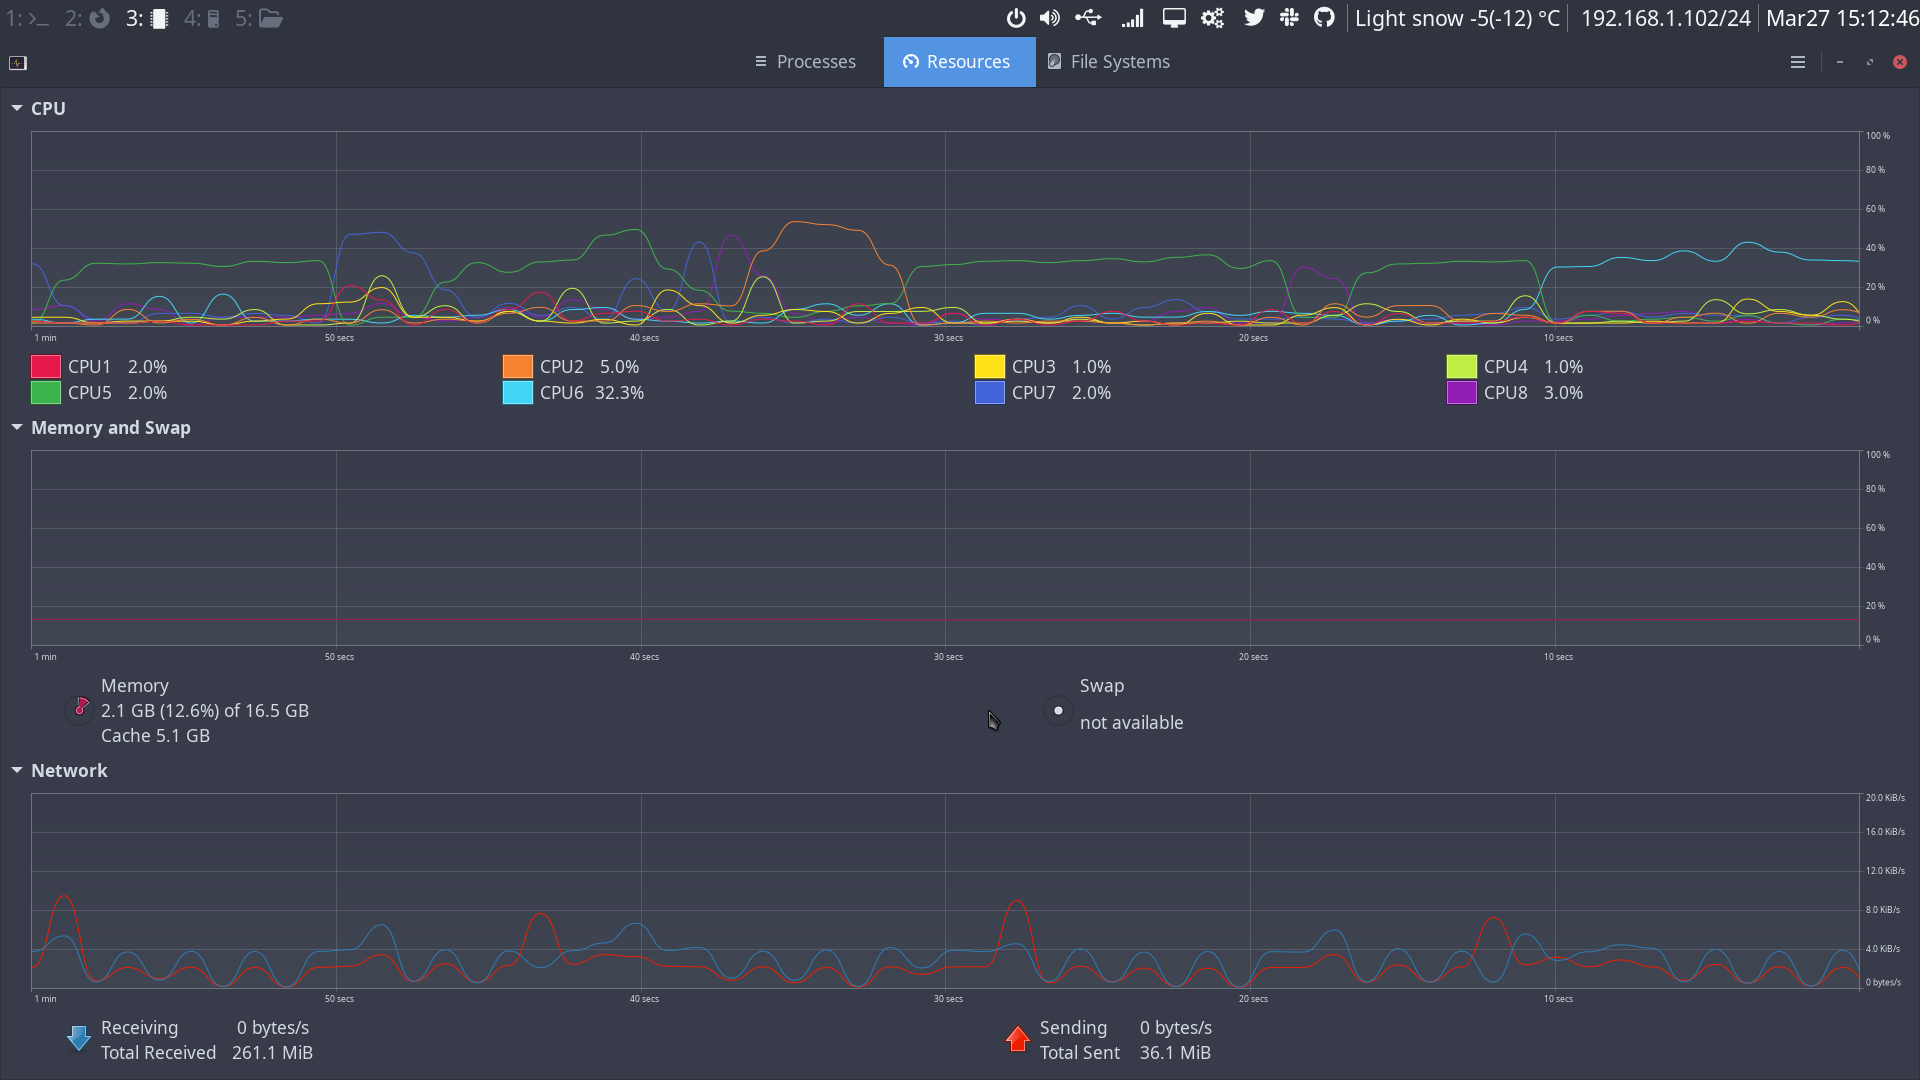Image resolution: width=1920 pixels, height=1080 pixels.
Task: Click the date and time display
Action: click(1843, 17)
